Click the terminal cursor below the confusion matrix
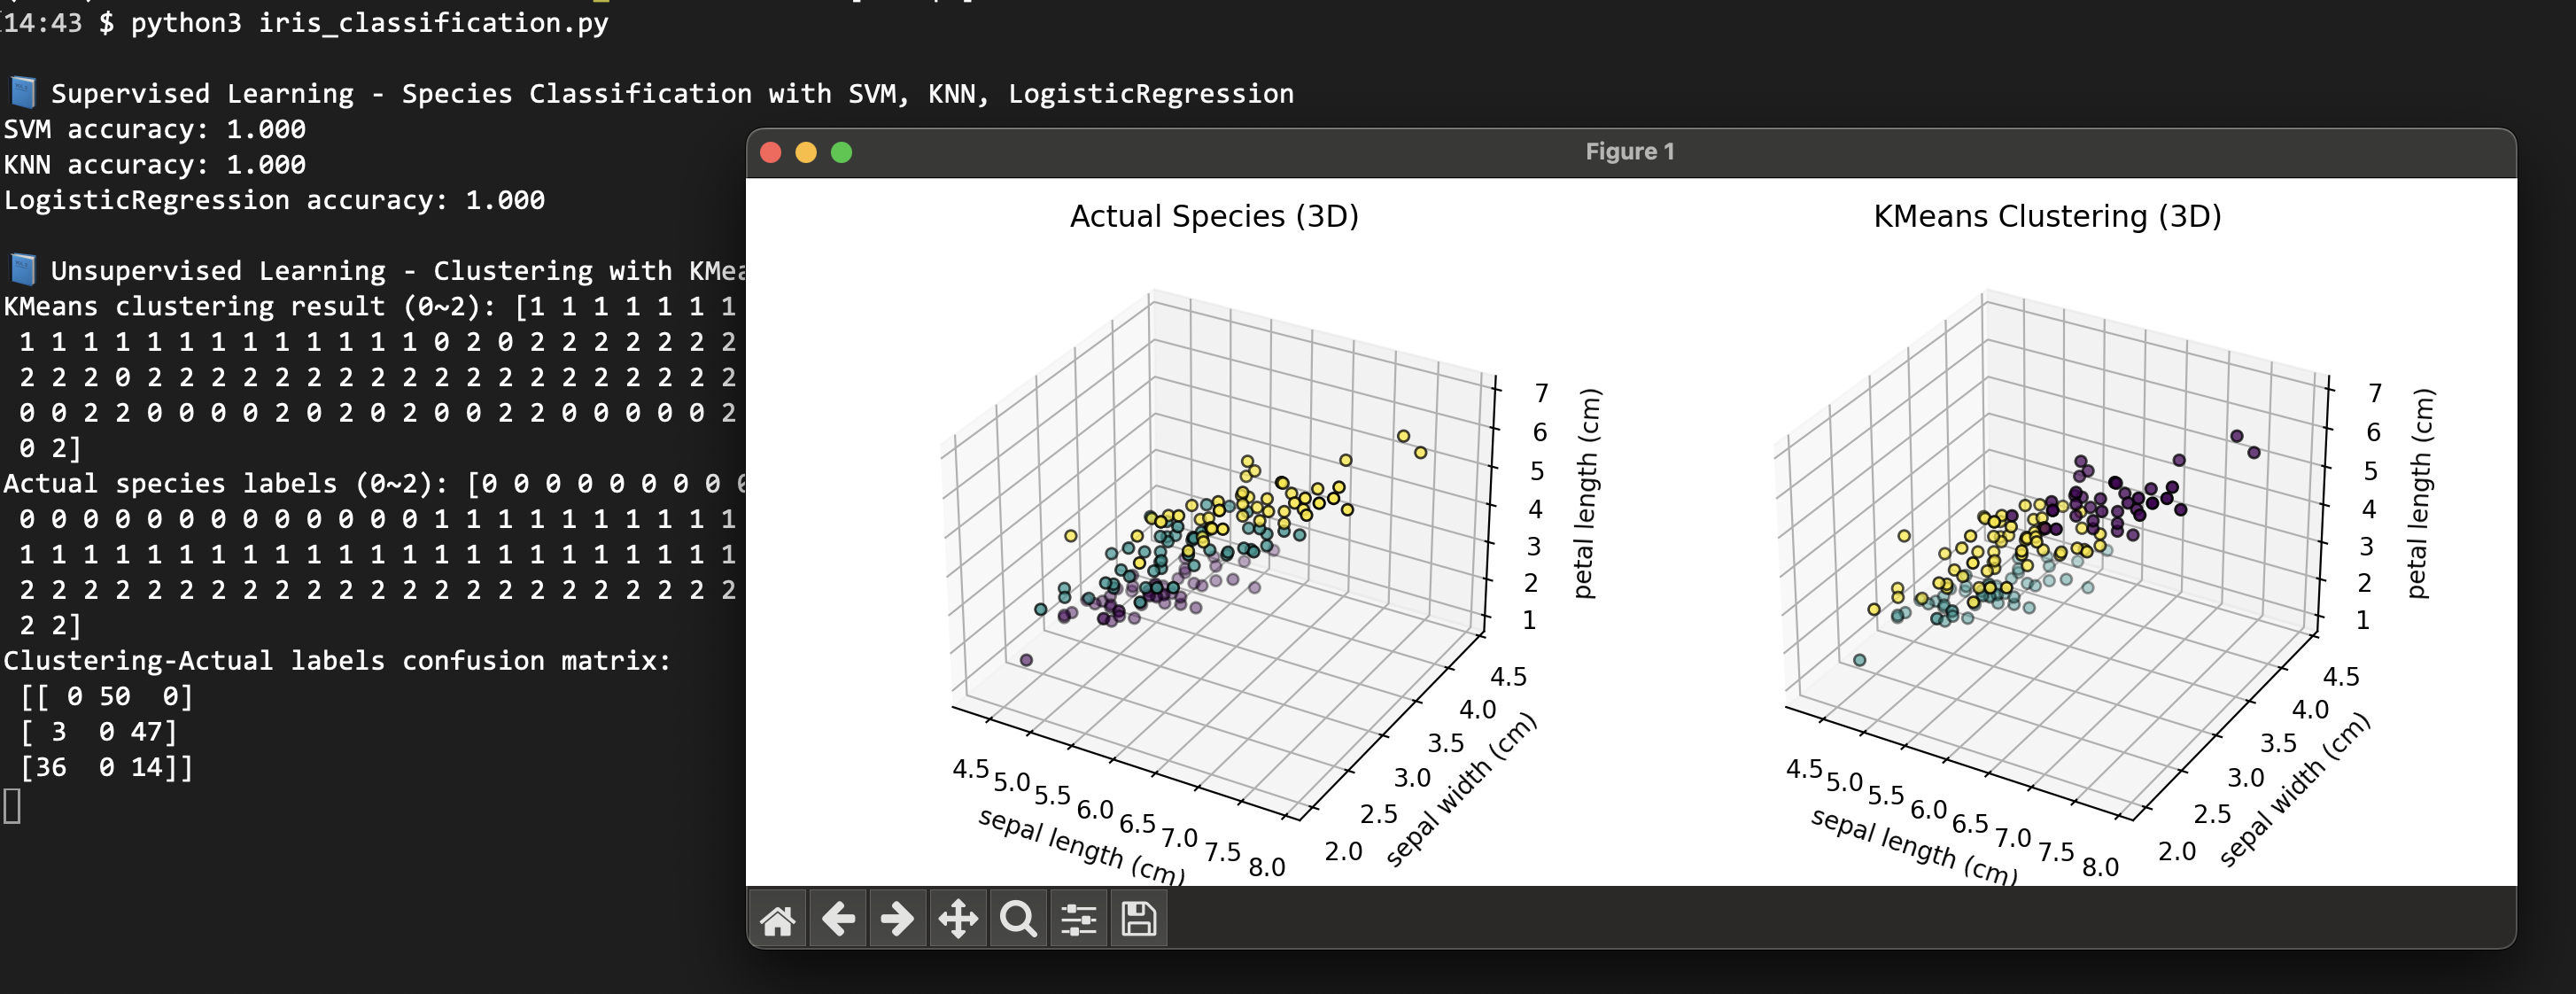Viewport: 2576px width, 994px height. (12, 805)
